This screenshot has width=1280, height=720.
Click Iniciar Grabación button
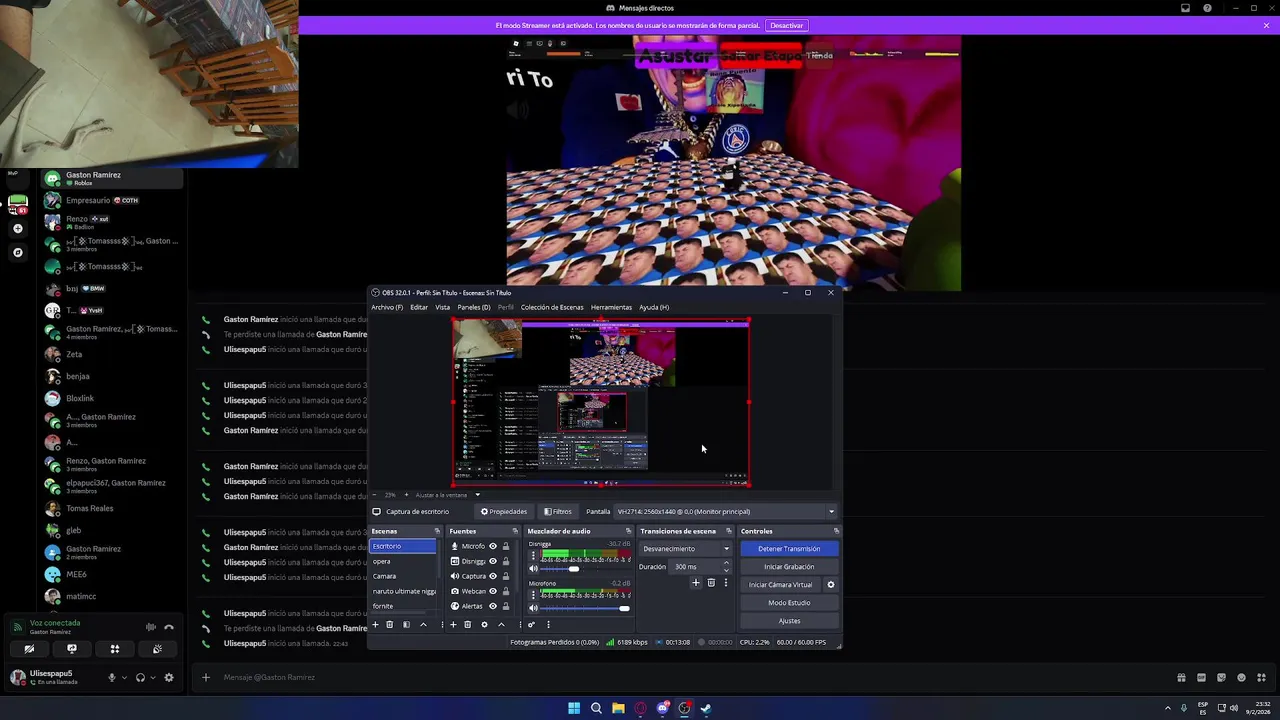click(789, 567)
